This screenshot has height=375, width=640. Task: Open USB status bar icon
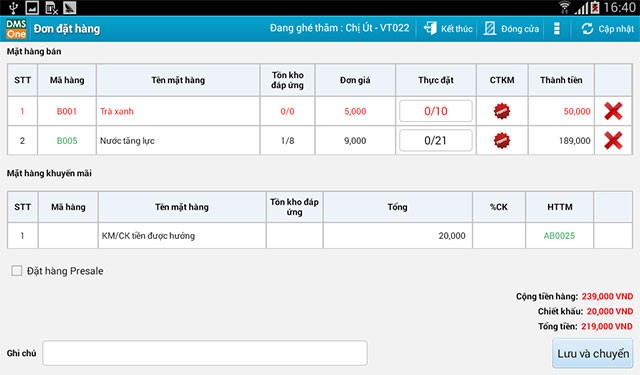(13, 7)
